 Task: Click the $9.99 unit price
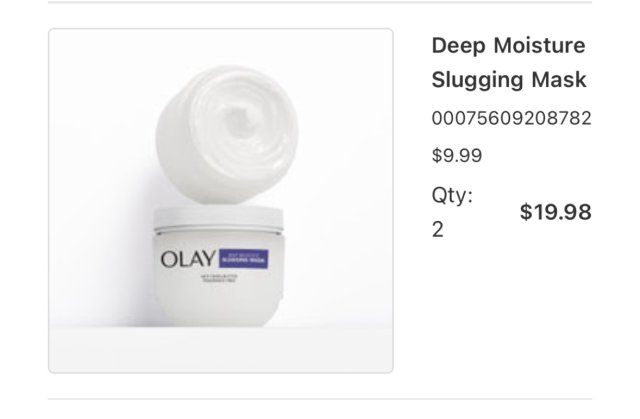(457, 155)
